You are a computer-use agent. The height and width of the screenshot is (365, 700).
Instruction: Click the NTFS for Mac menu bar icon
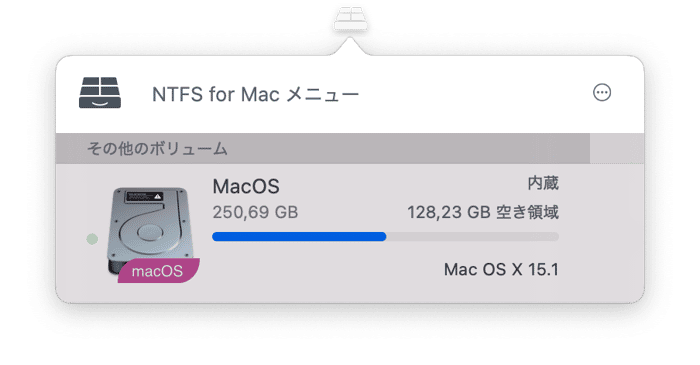350,19
